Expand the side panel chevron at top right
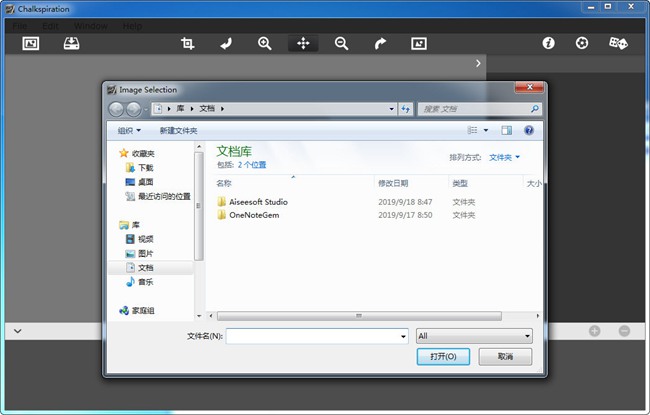Screen dimensions: 650x415 (478, 64)
